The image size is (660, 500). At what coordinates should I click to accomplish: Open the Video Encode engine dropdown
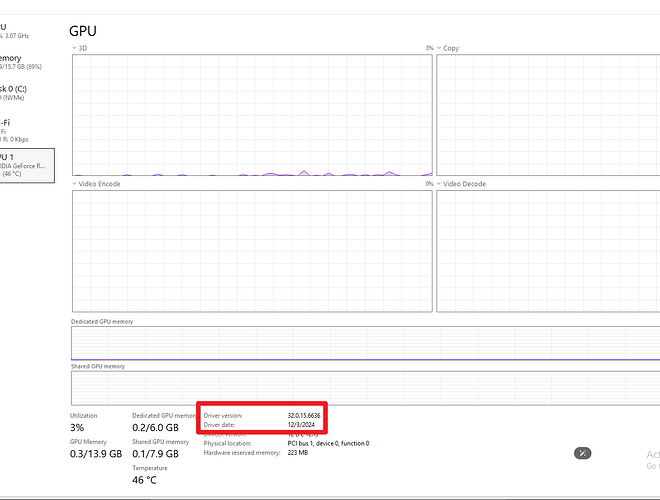75,184
